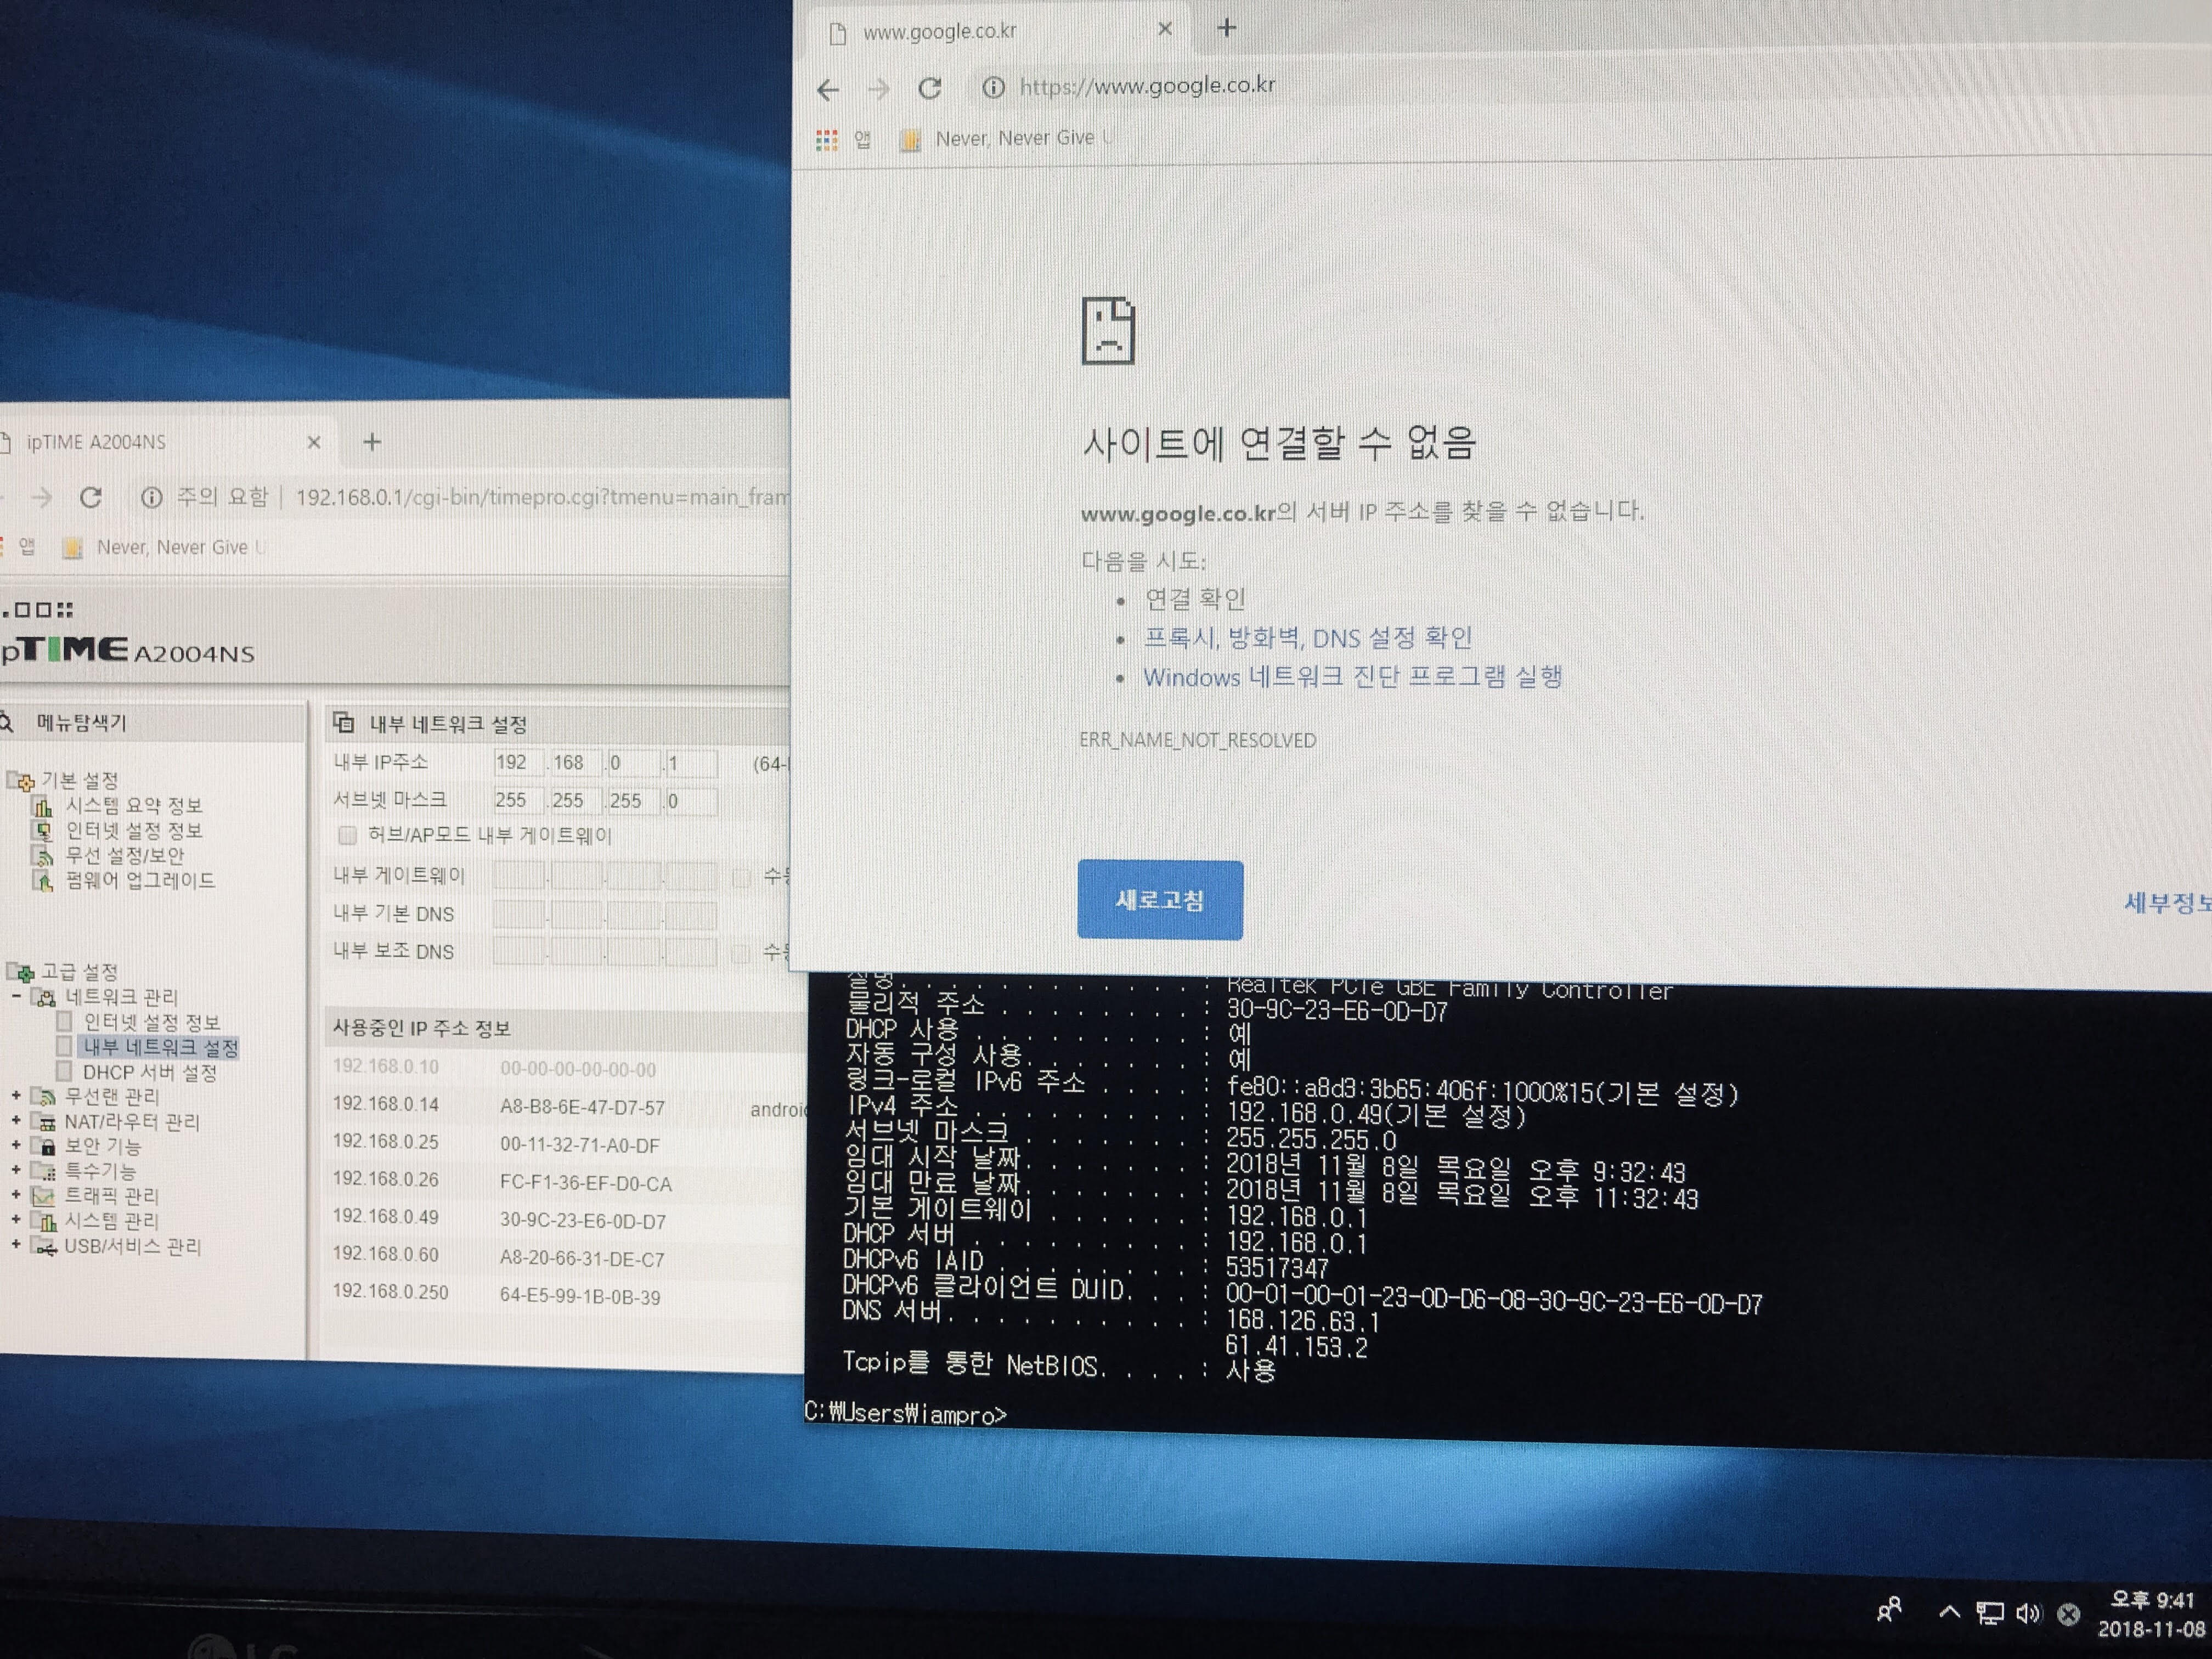
Task: Open Never, Never Give bookmark folder in ipTIME window
Action: (165, 548)
